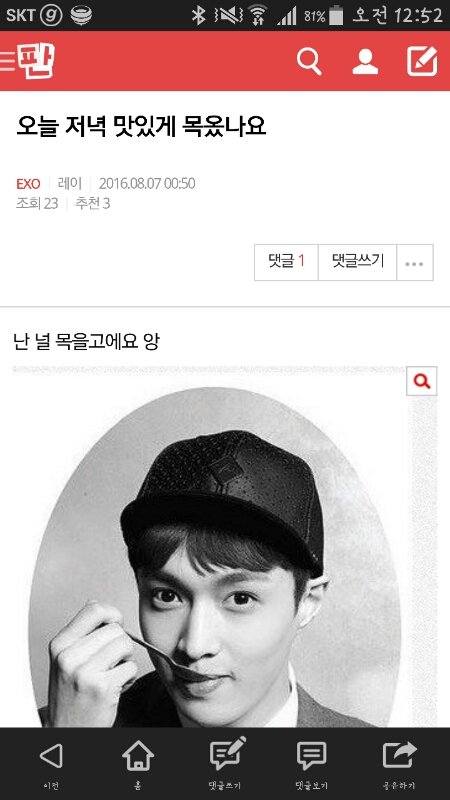Tap the write post pencil icon
The width and height of the screenshot is (450, 800).
tap(422, 61)
